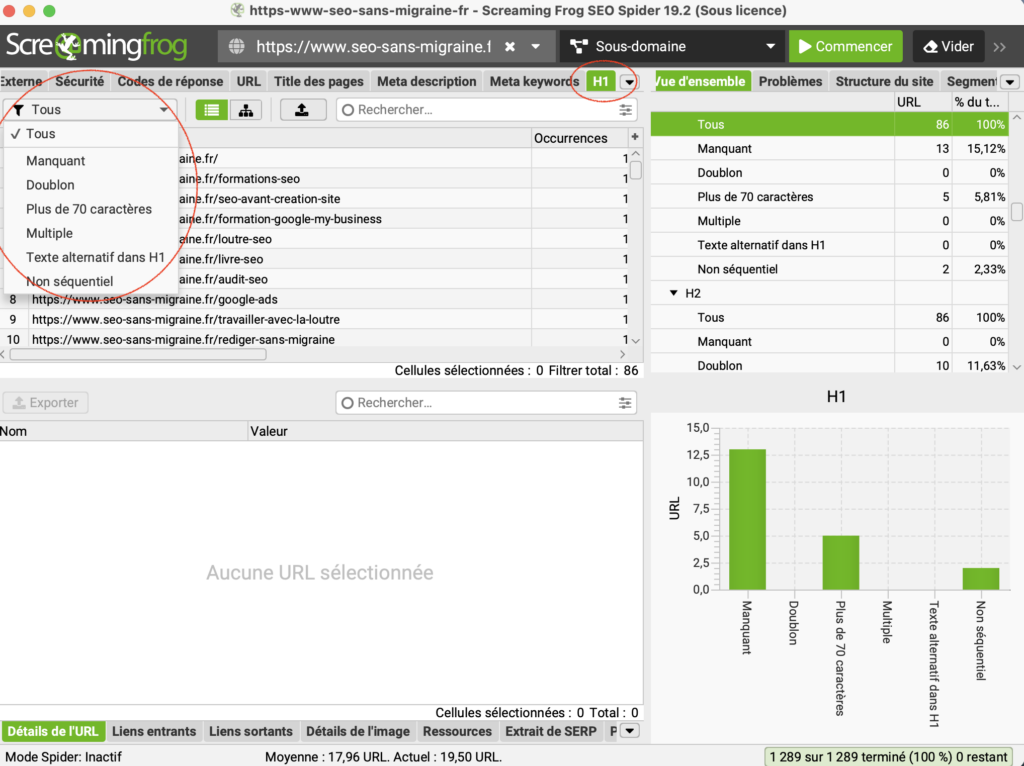1024x766 pixels.
Task: Click the lower Rechercher search field
Action: pyautogui.click(x=486, y=403)
